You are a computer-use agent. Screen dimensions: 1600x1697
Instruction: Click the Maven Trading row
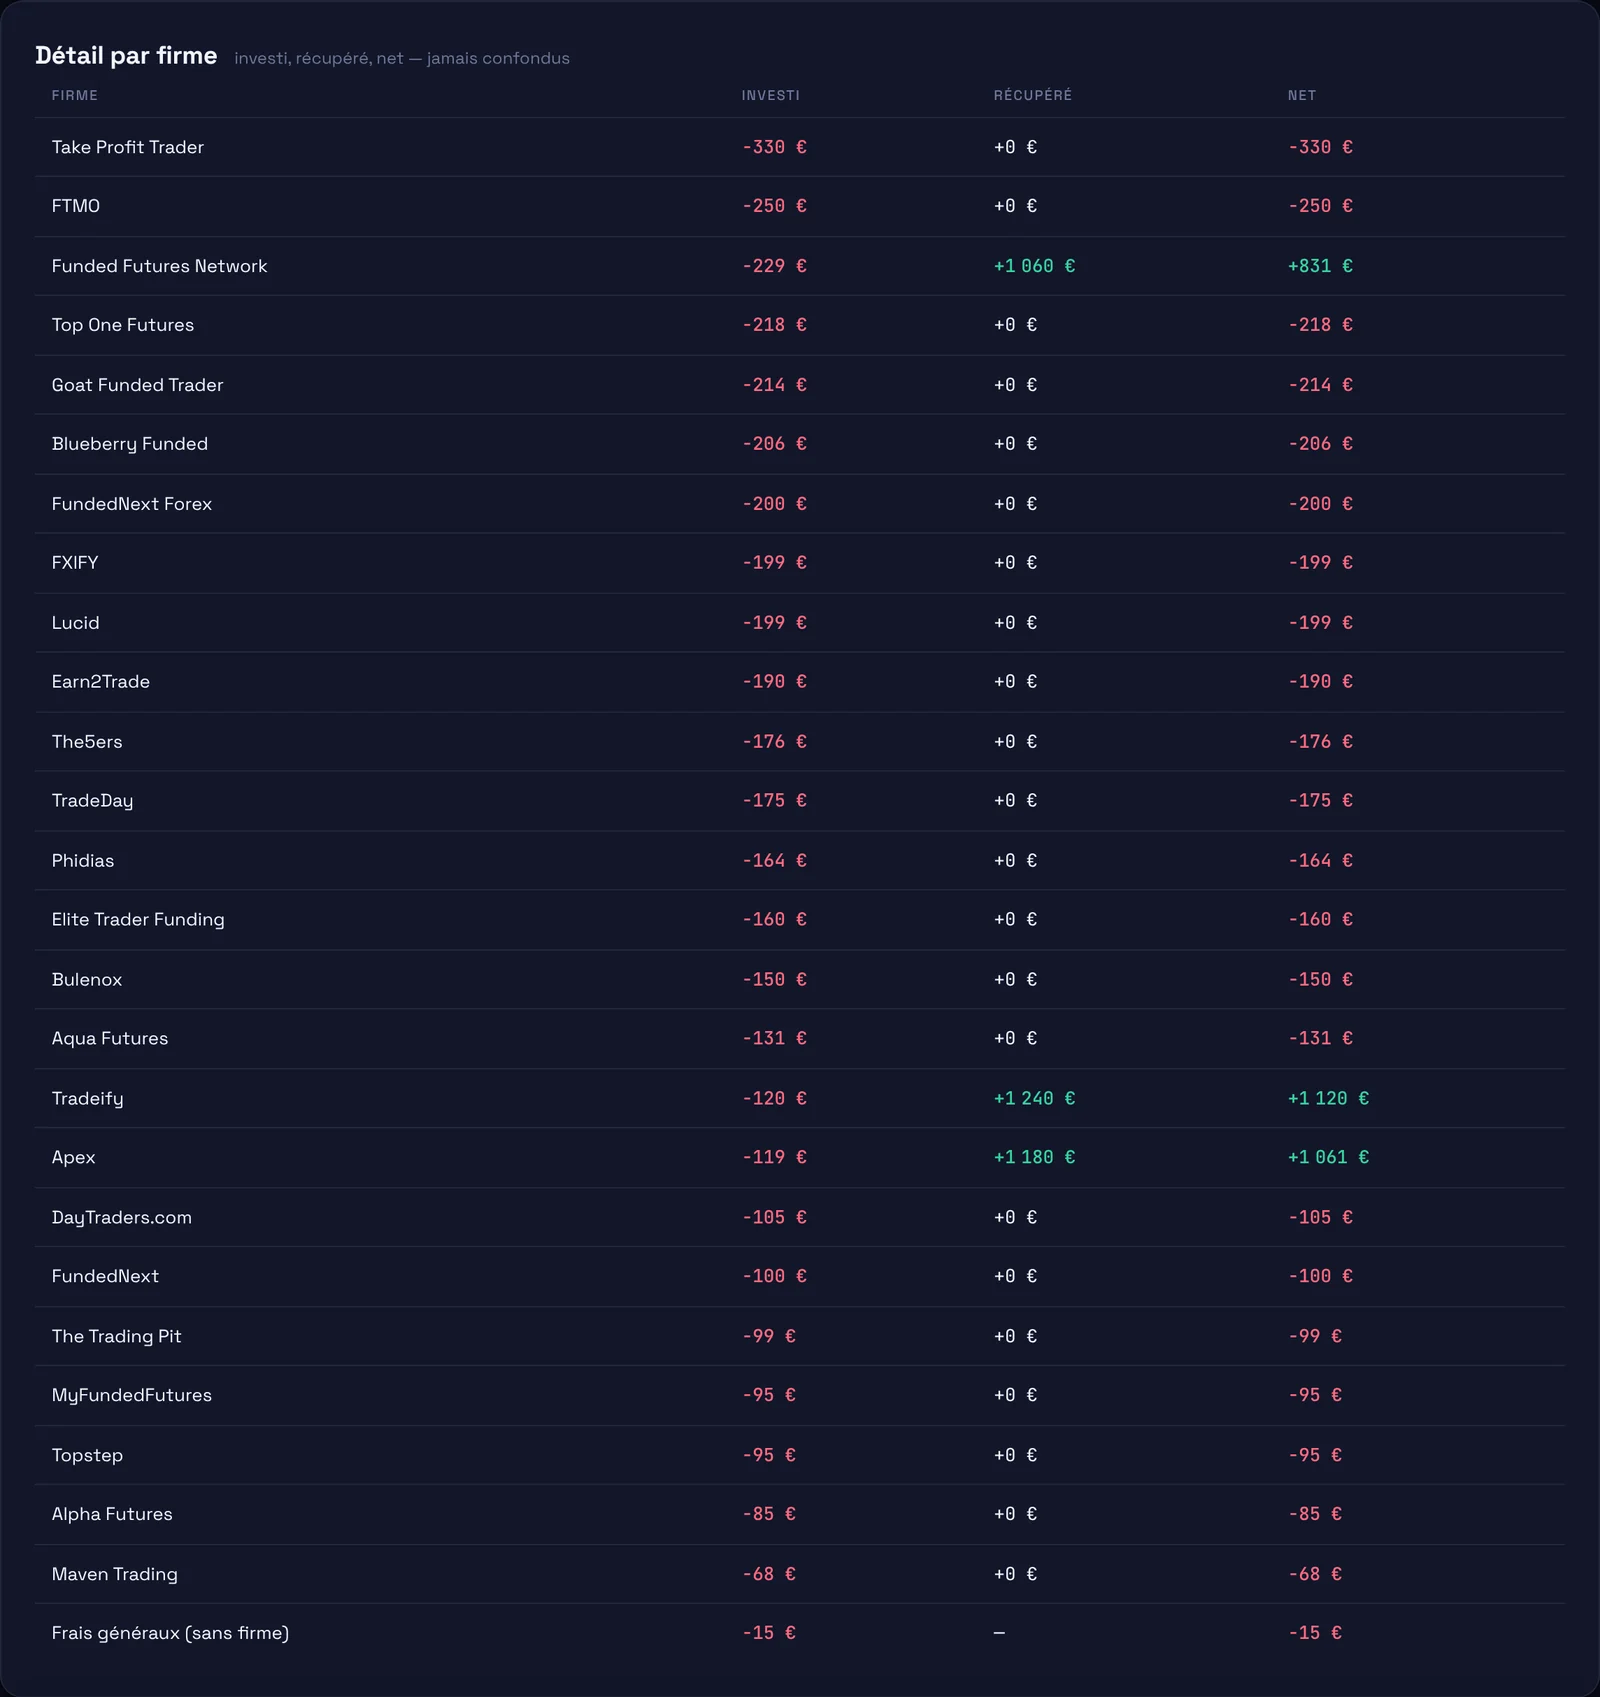[x=800, y=1574]
